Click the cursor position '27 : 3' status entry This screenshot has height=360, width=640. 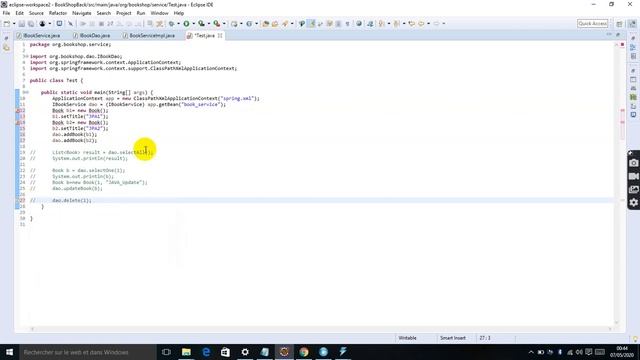(x=485, y=338)
